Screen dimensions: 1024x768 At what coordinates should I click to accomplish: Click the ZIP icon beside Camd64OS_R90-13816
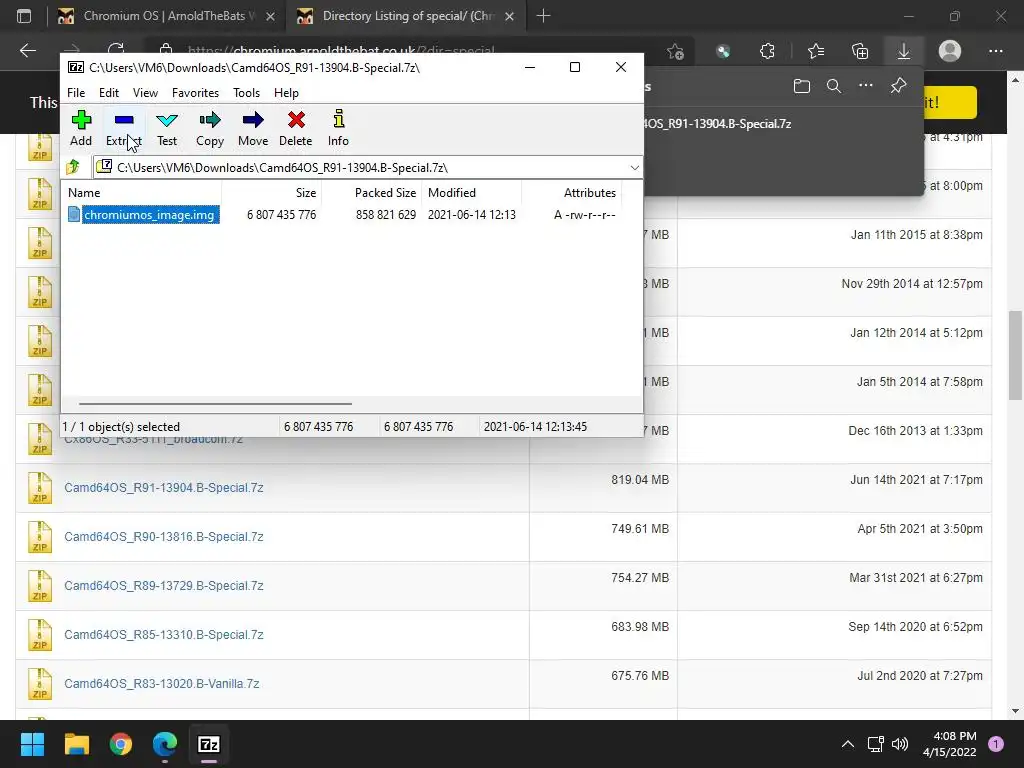[x=40, y=537]
